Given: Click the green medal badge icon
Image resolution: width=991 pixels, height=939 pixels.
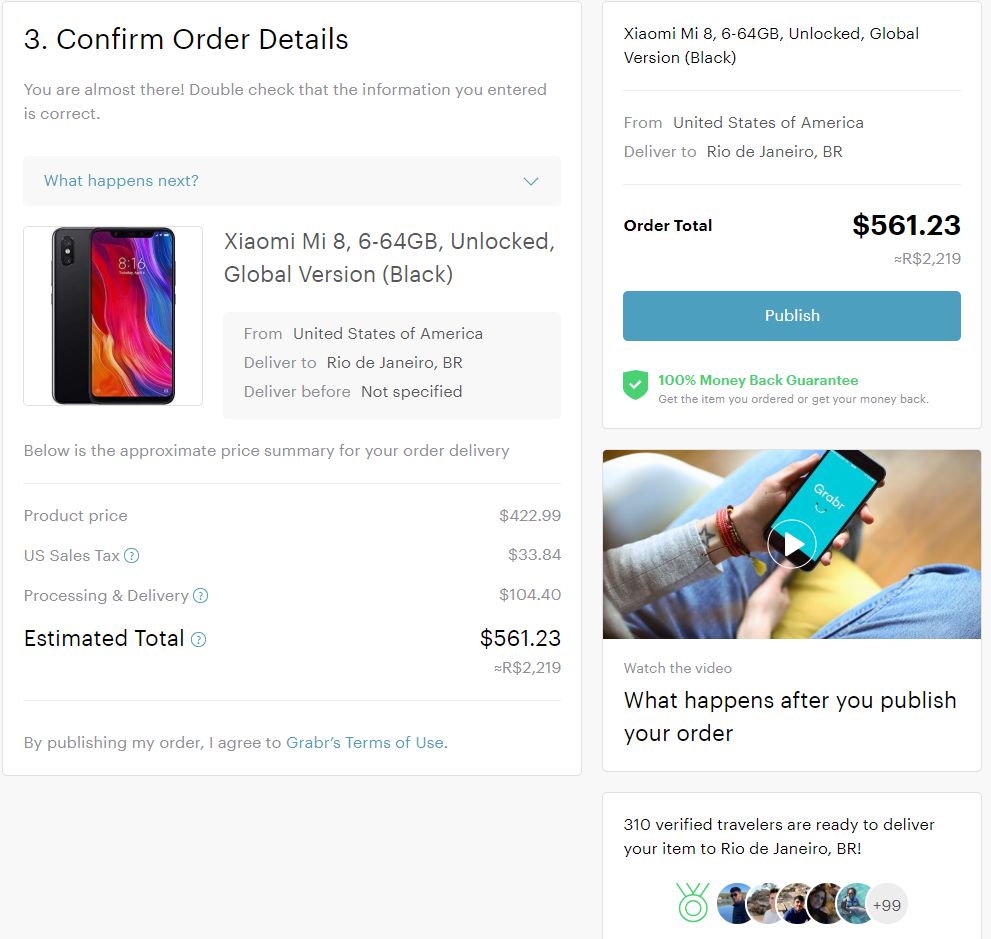Looking at the screenshot, I should pos(692,902).
